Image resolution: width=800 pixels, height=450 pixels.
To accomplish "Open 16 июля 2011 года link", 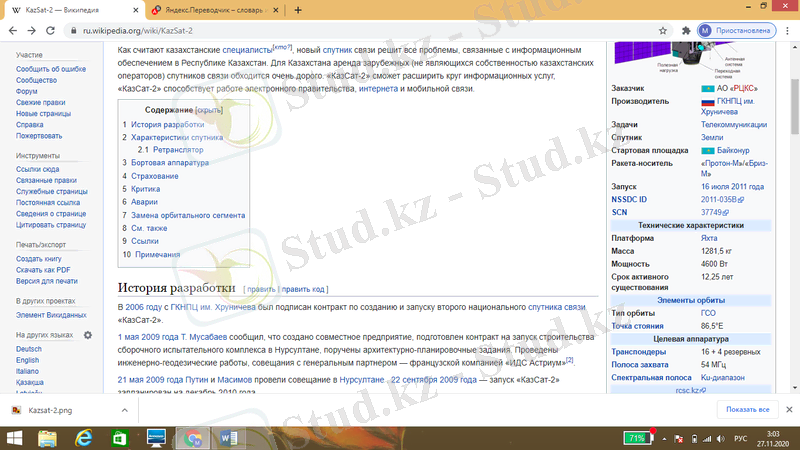I will (x=732, y=187).
